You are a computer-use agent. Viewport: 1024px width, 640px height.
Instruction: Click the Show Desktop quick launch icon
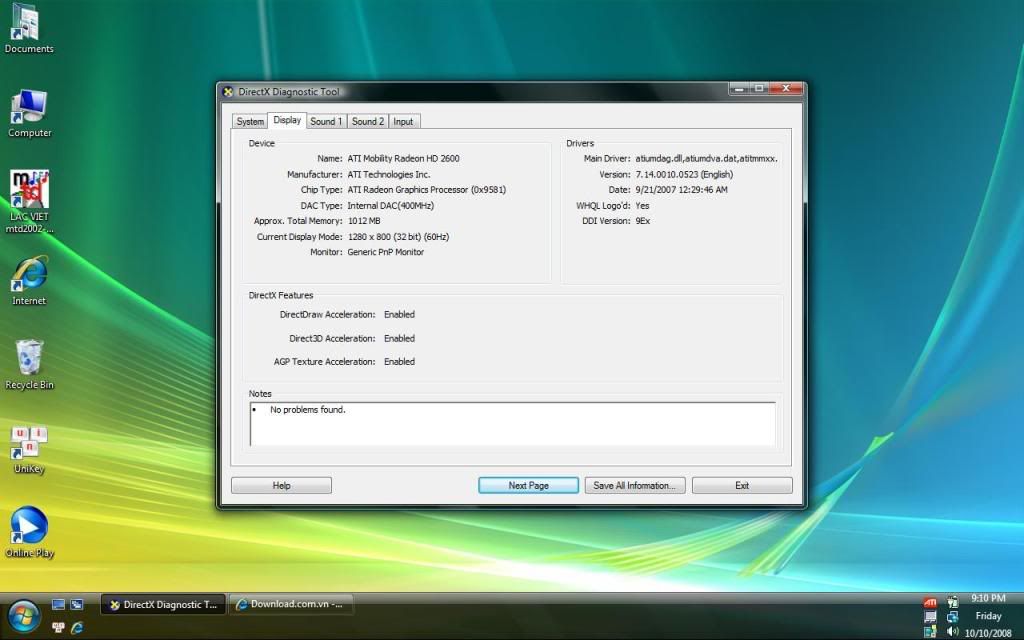(x=58, y=605)
